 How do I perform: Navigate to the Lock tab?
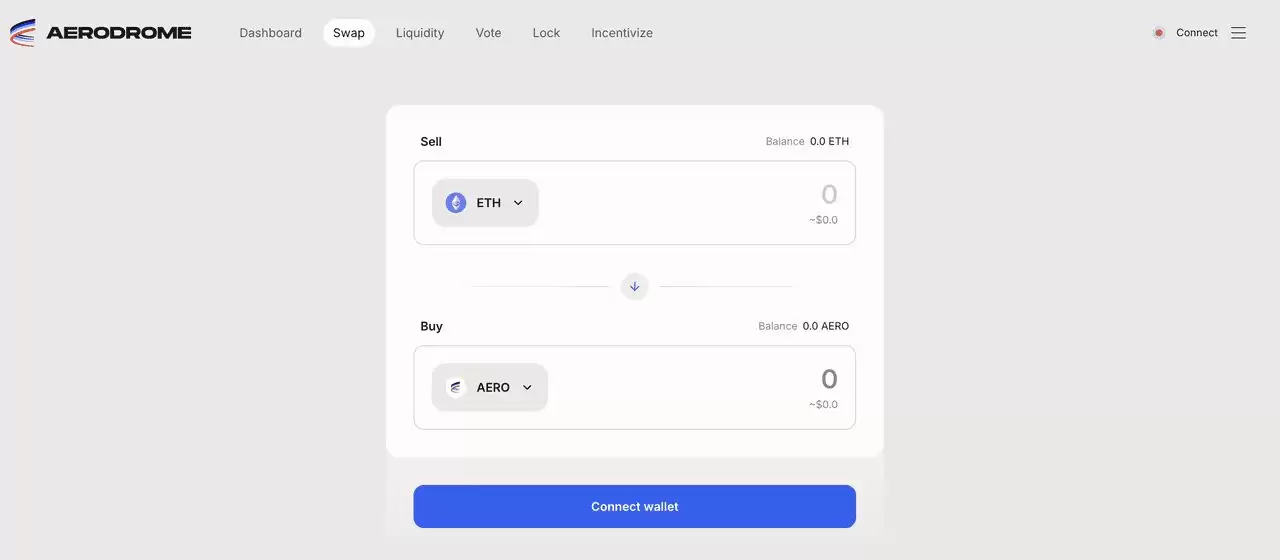tap(546, 33)
